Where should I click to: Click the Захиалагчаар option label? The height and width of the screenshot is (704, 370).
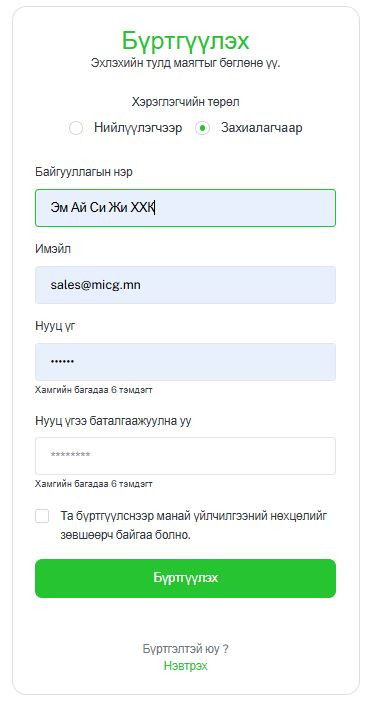pyautogui.click(x=261, y=128)
